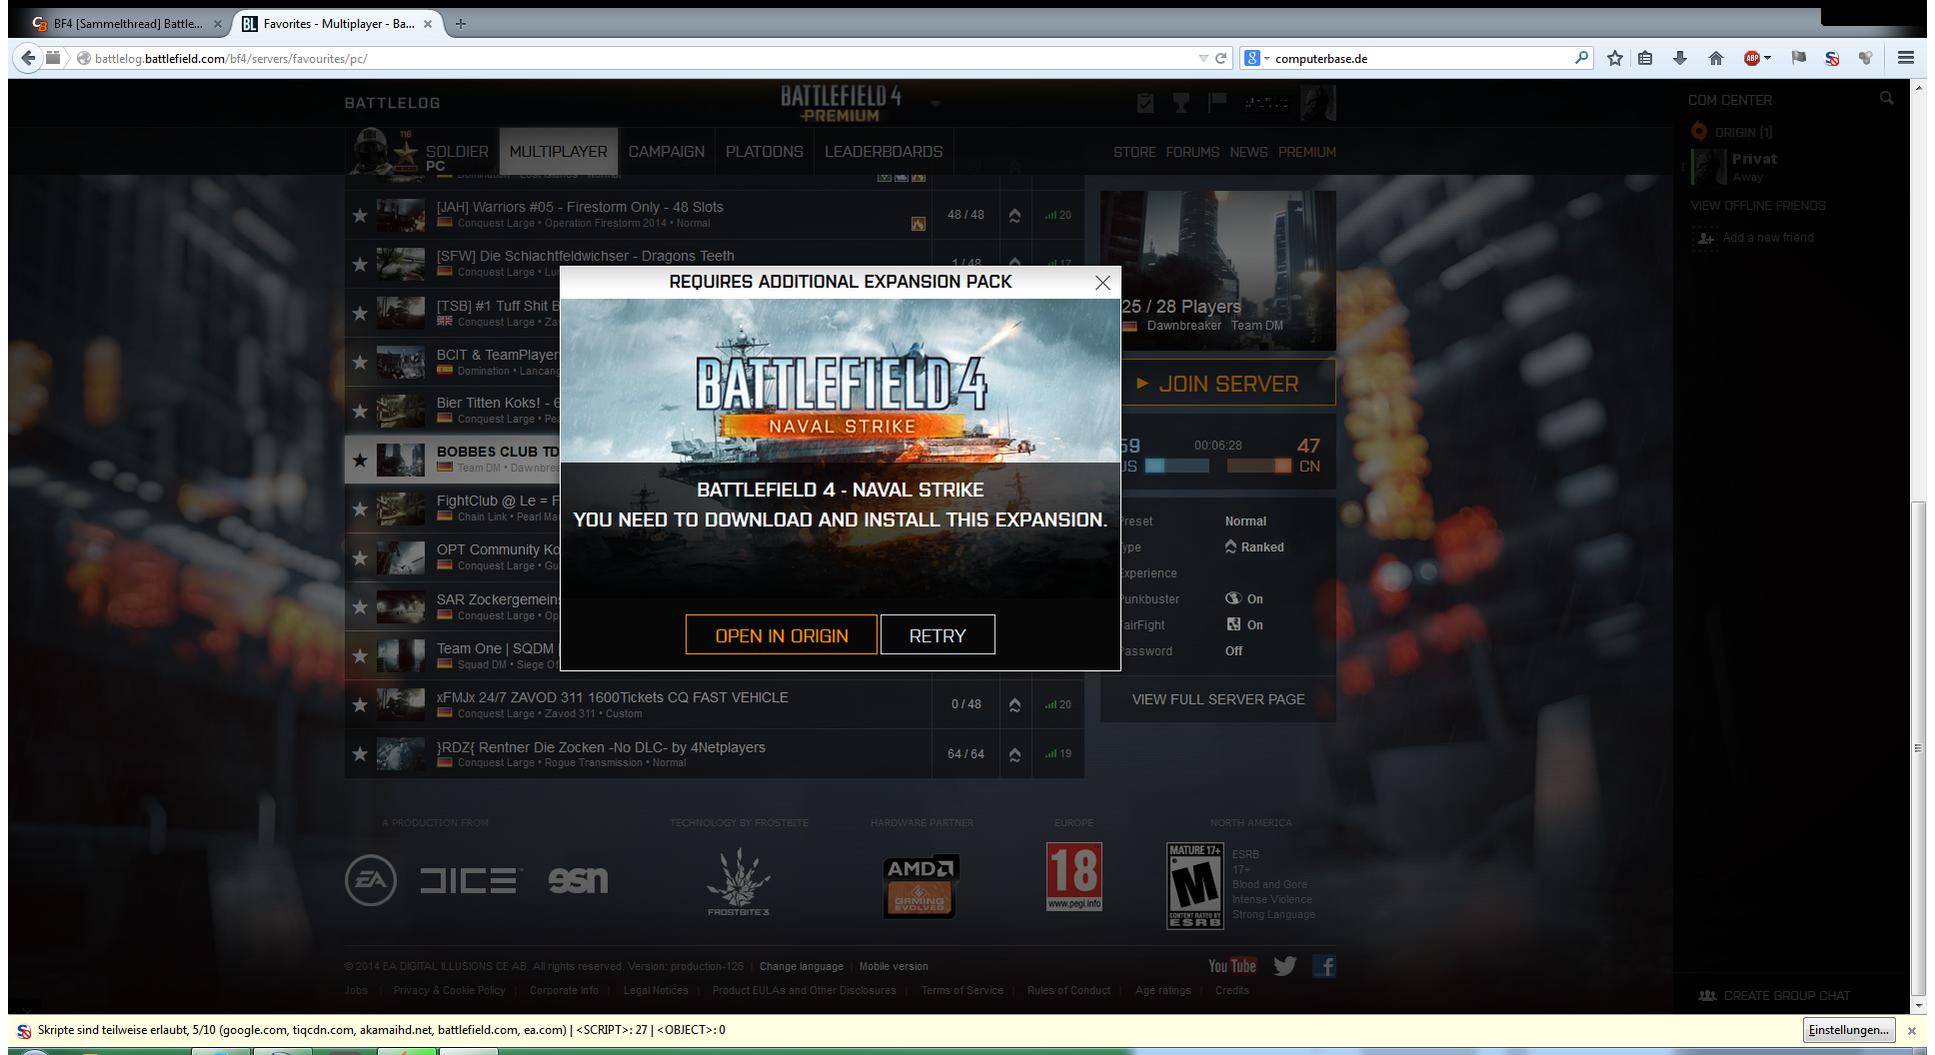This screenshot has width=1935, height=1055.
Task: Go to the Platoons tab
Action: click(764, 152)
